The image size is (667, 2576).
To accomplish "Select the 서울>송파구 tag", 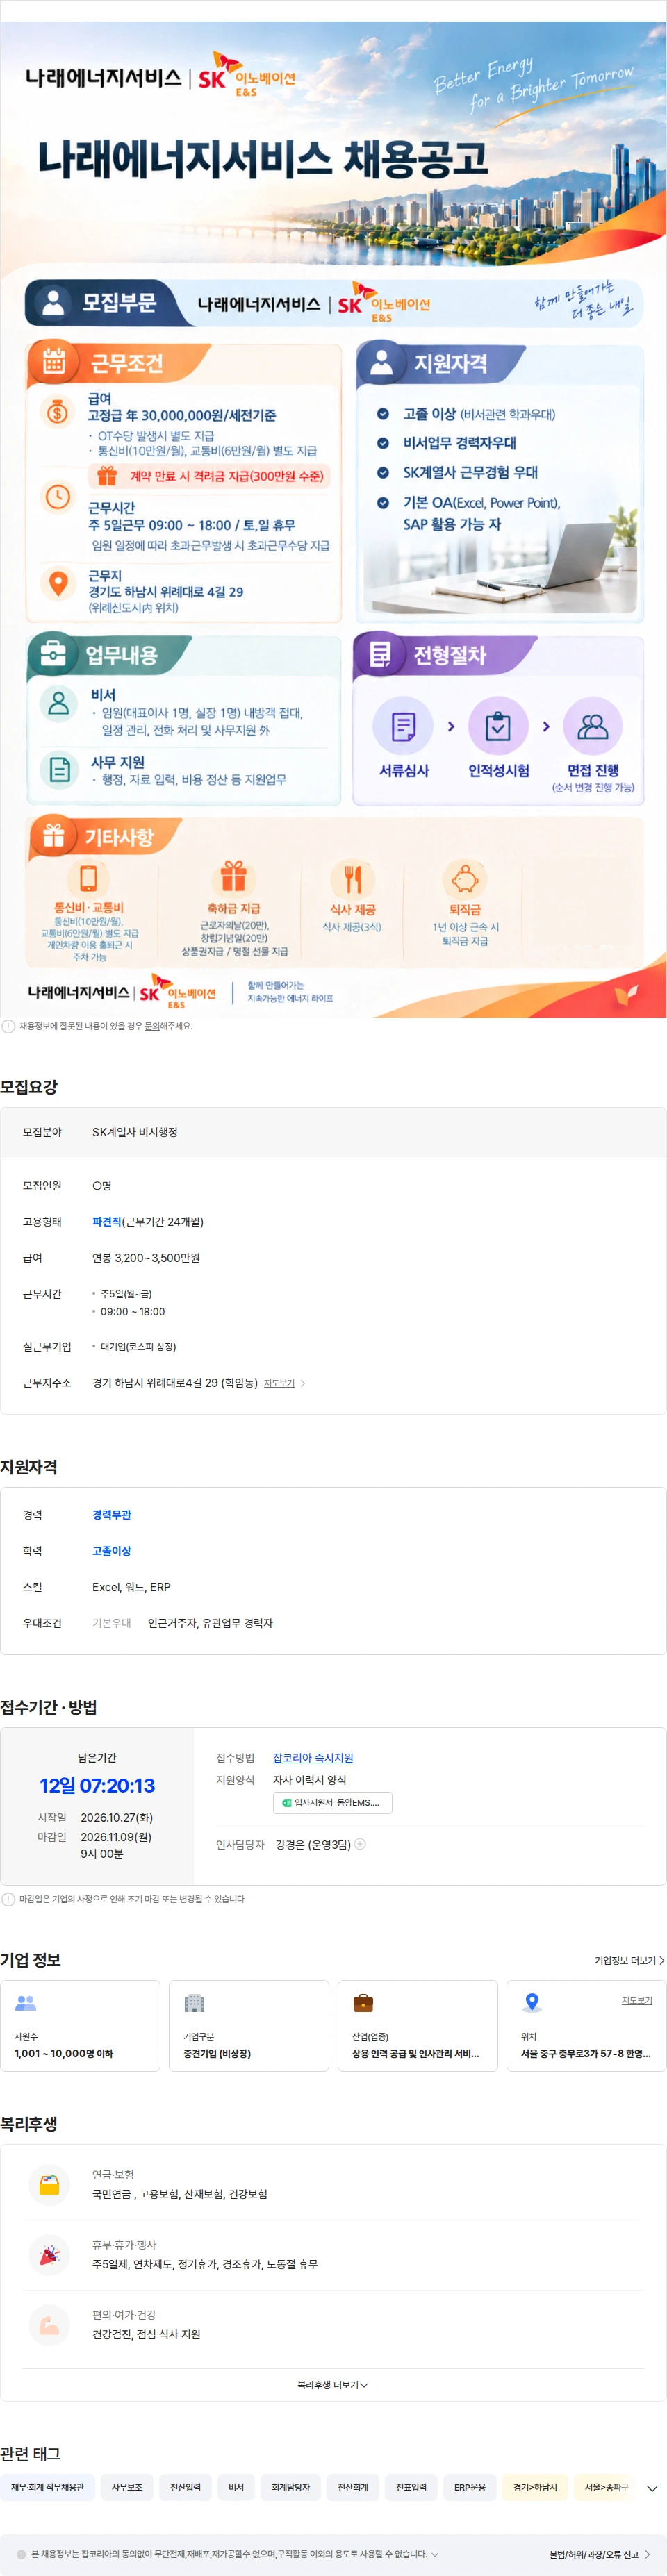I will pyautogui.click(x=606, y=2487).
